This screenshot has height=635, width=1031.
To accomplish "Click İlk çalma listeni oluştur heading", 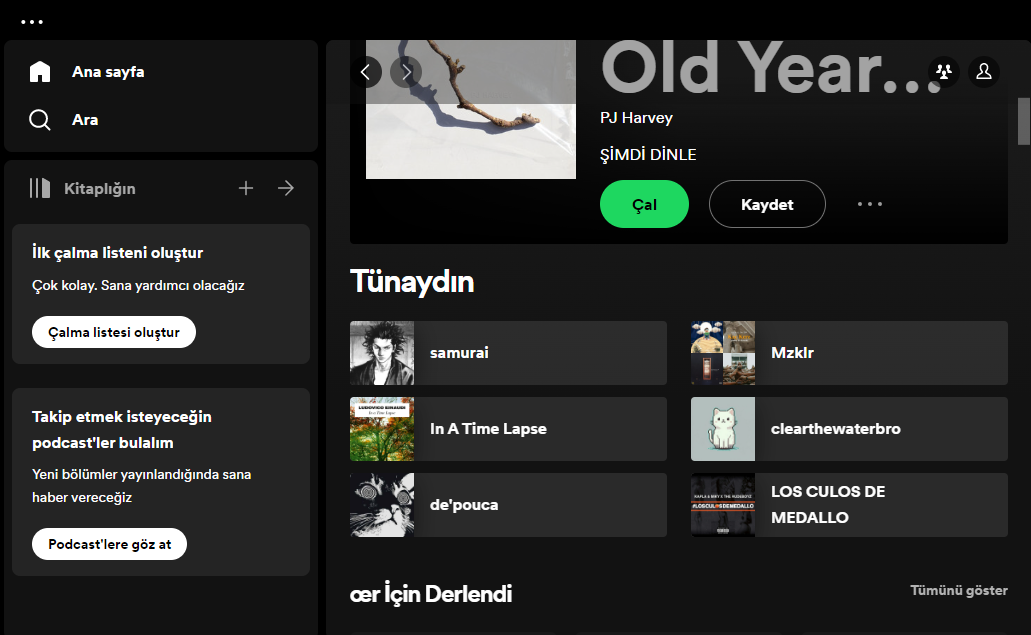I will [118, 253].
